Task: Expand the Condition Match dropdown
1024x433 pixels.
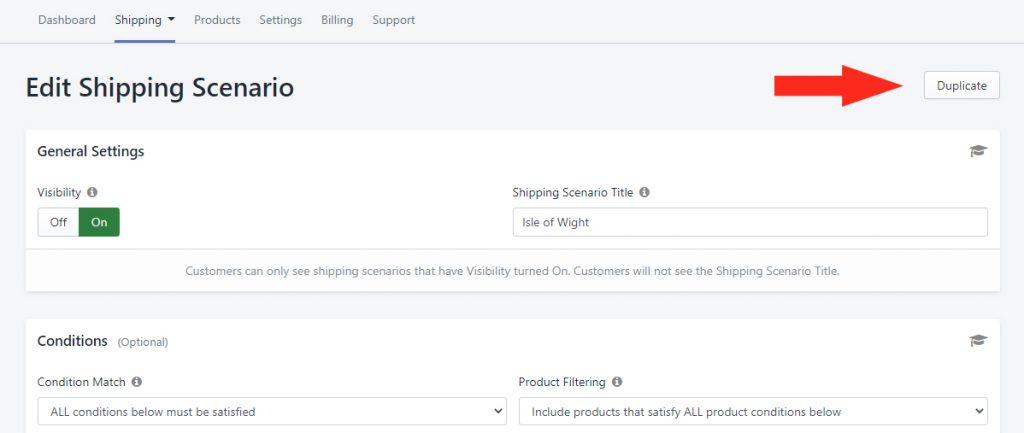Action: [x=272, y=411]
